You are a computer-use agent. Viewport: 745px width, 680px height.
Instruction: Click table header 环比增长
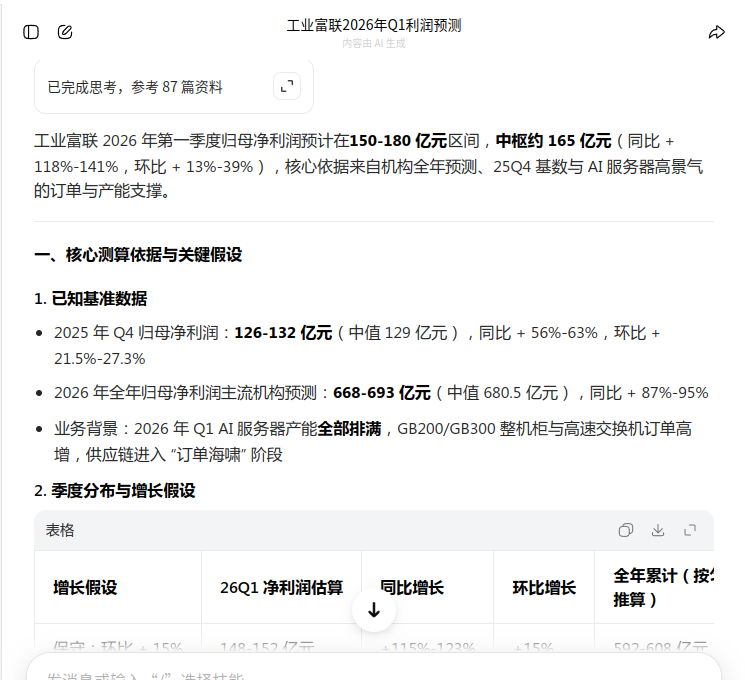(x=544, y=588)
